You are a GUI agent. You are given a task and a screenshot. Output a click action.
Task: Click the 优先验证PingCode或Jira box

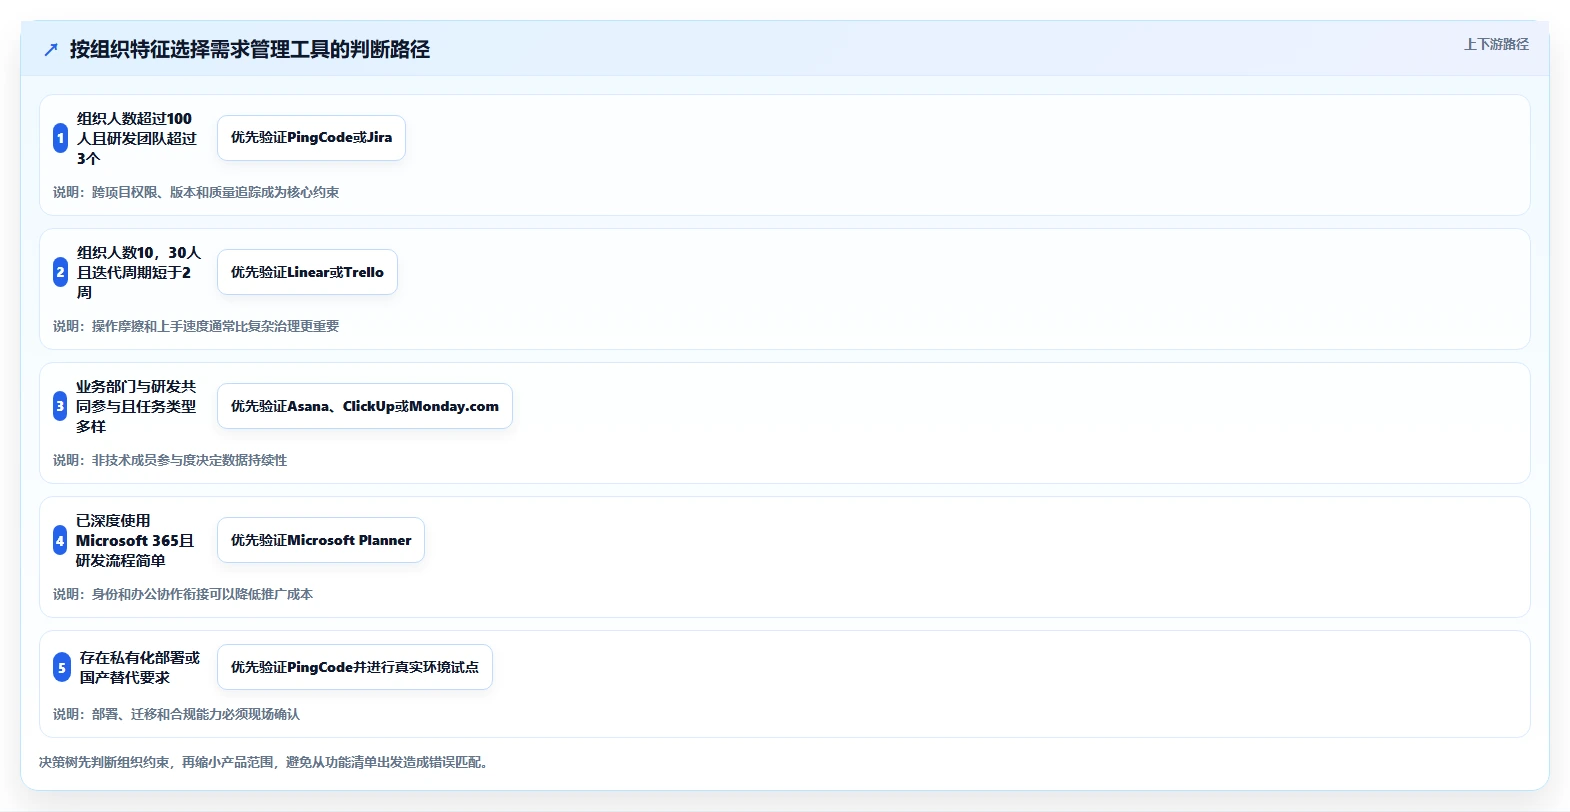click(311, 138)
